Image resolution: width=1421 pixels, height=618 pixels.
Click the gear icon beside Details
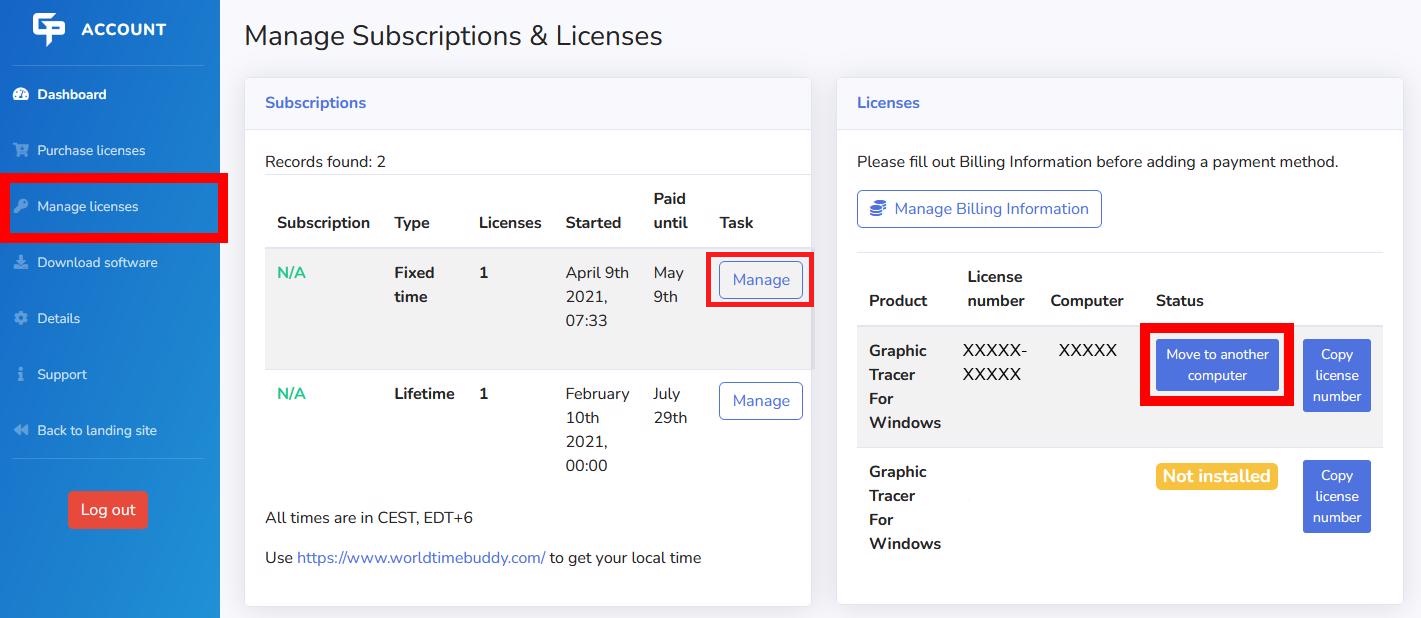coord(21,319)
